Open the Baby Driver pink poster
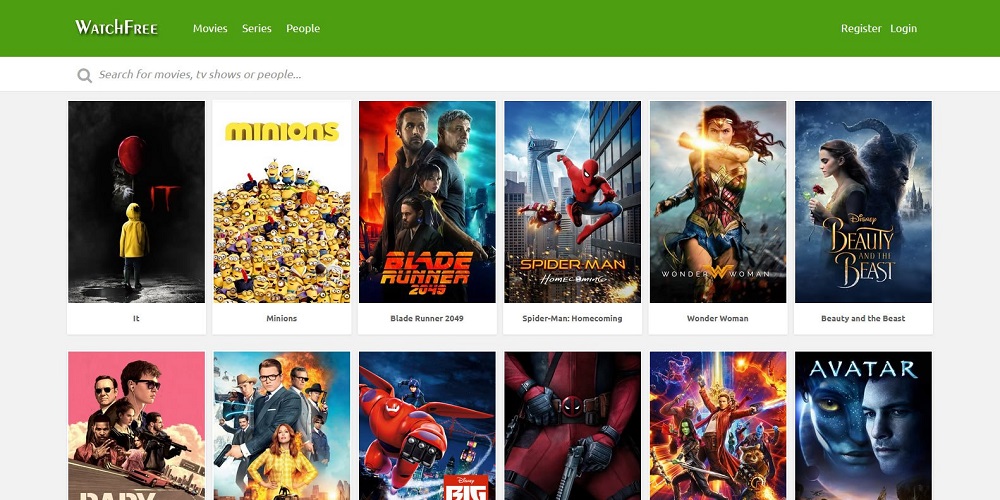Screen dimensions: 1000x500 pyautogui.click(x=136, y=425)
